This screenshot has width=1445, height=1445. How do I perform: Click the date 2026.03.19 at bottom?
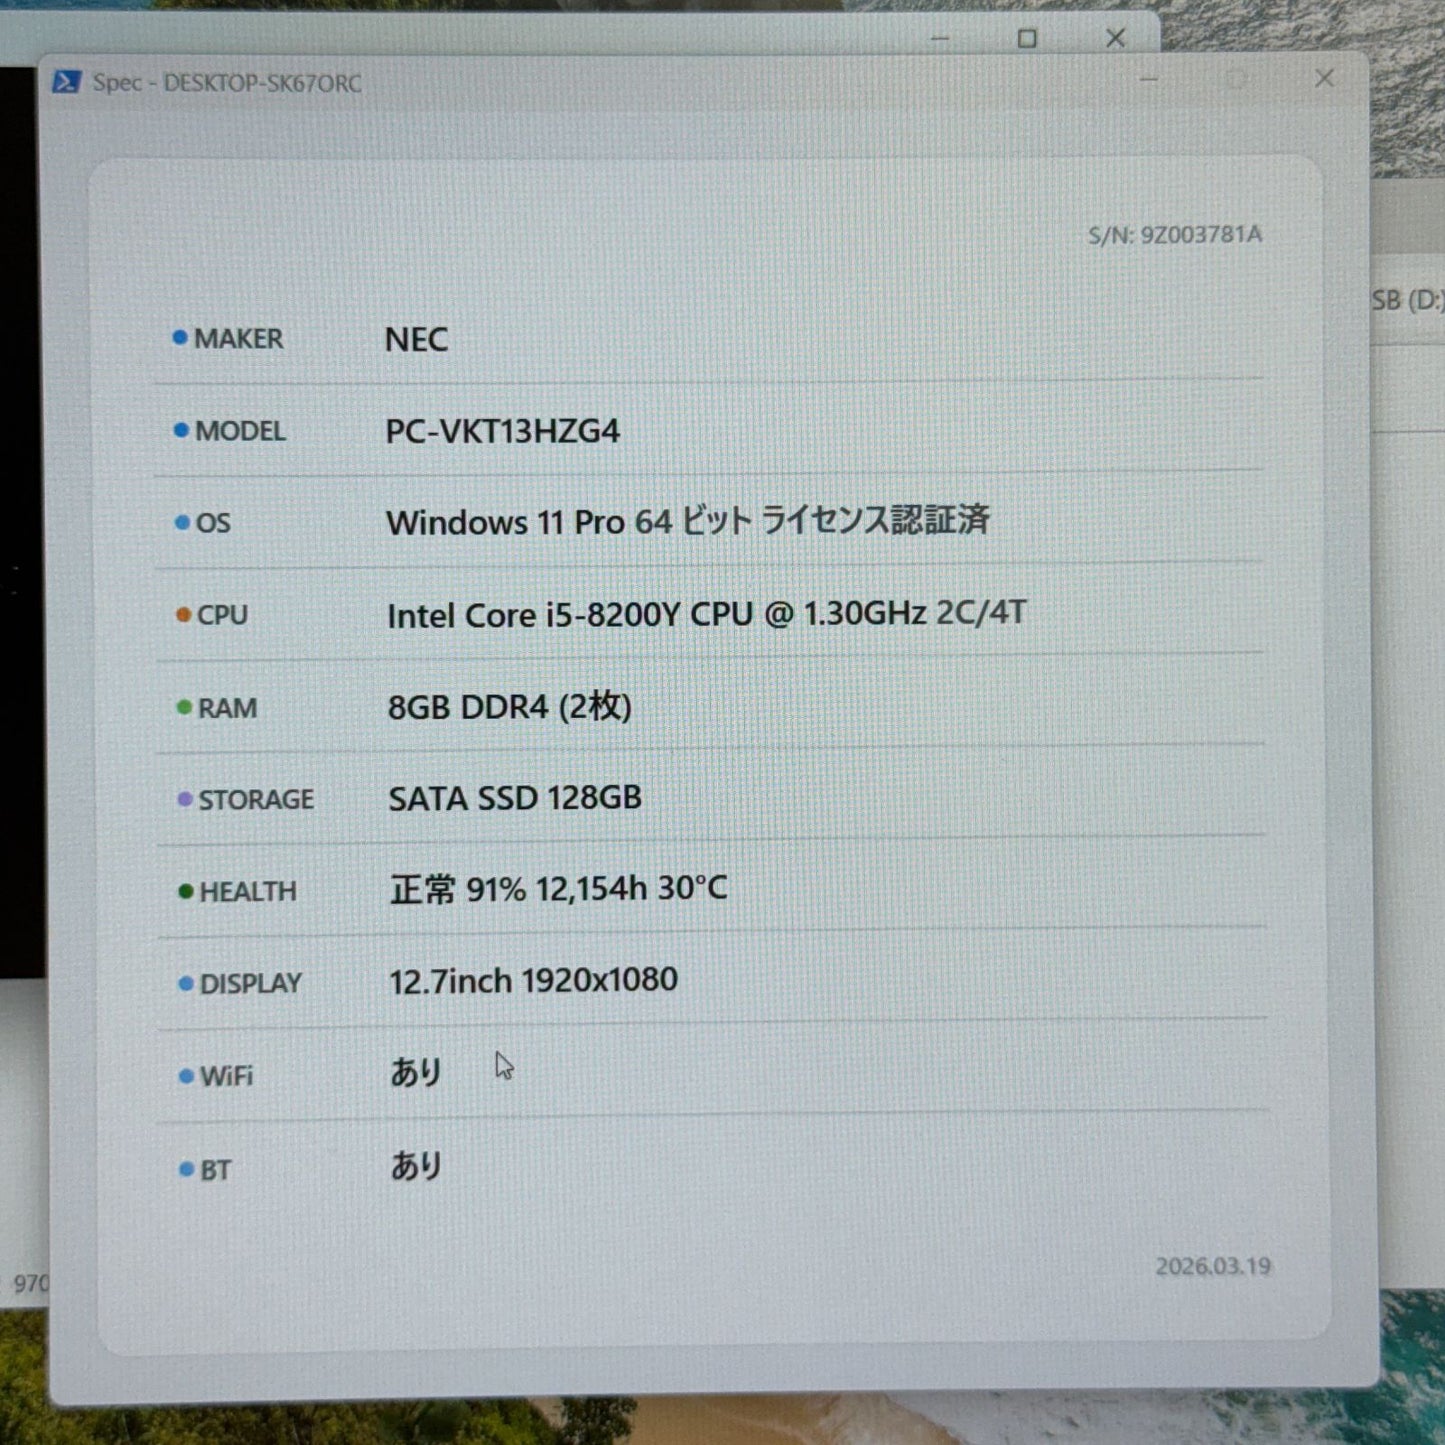tap(1213, 1266)
